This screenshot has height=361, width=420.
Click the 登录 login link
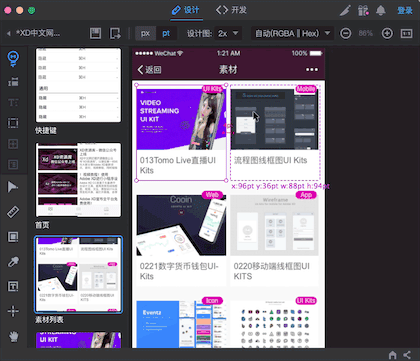tap(405, 10)
